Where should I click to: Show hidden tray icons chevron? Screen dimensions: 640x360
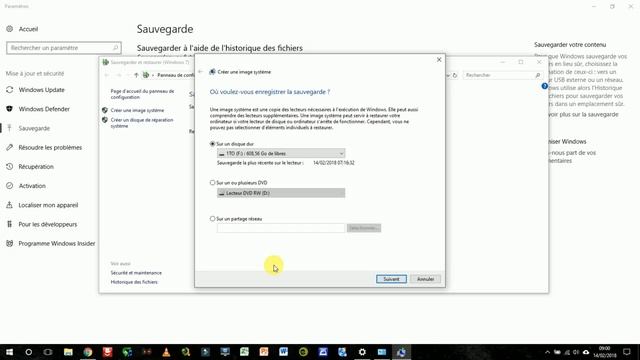click(547, 352)
